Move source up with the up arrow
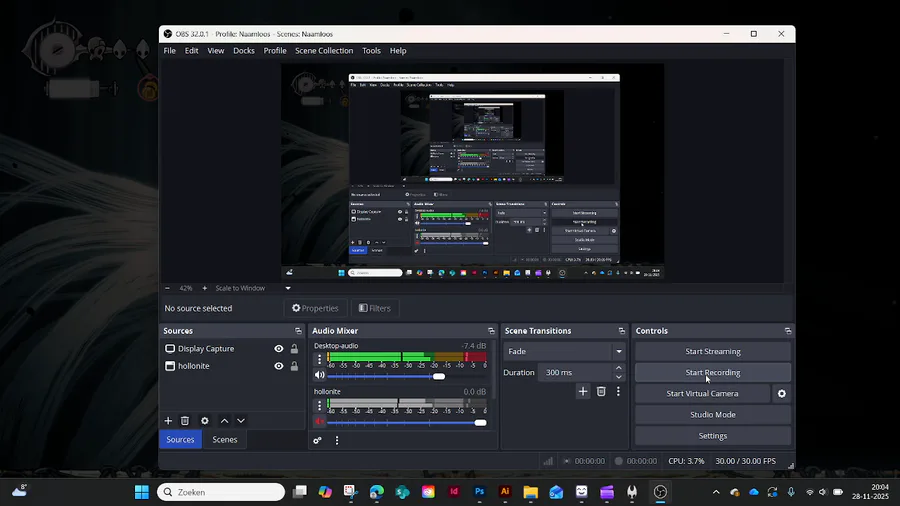 tap(224, 421)
